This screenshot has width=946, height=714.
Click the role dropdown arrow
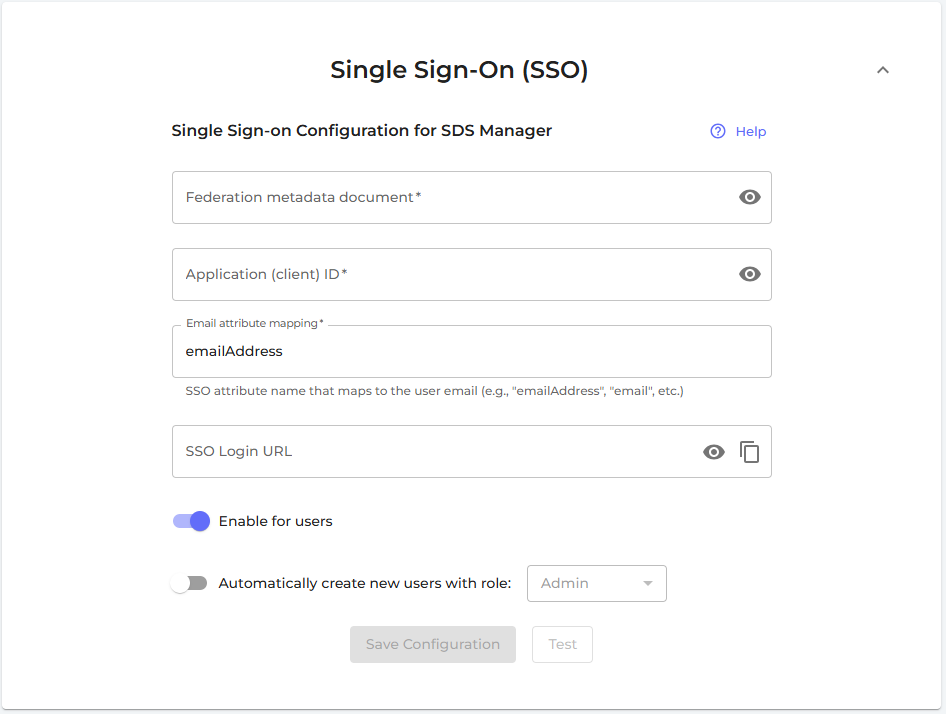tap(648, 583)
